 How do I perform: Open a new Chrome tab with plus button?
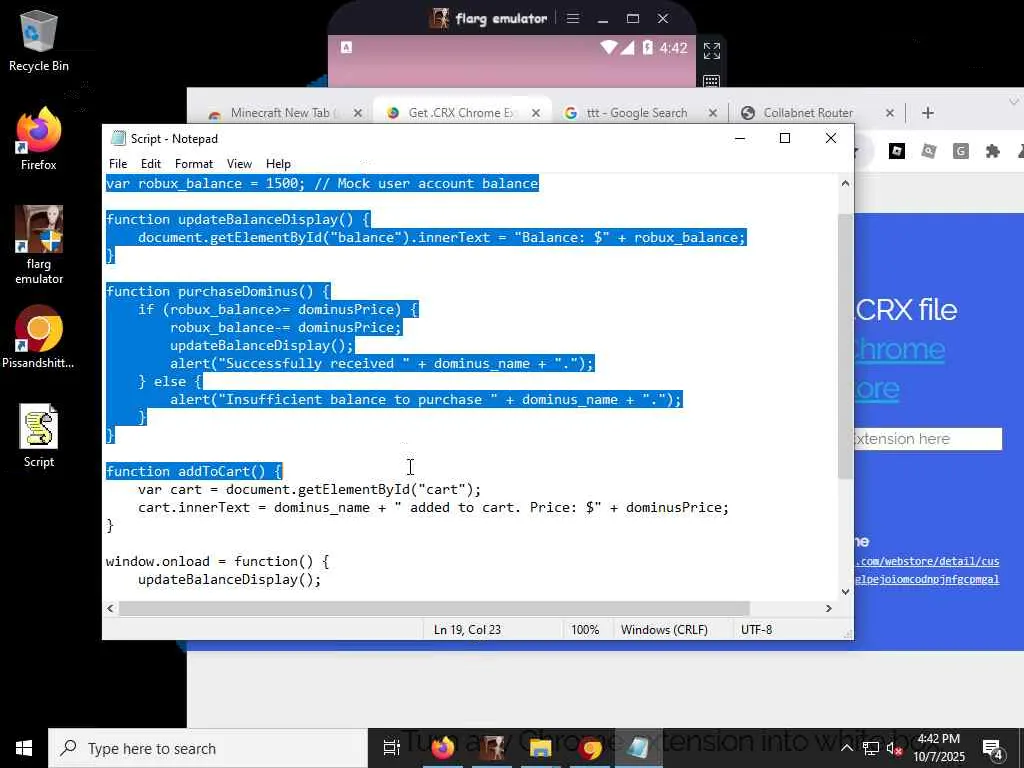(927, 113)
